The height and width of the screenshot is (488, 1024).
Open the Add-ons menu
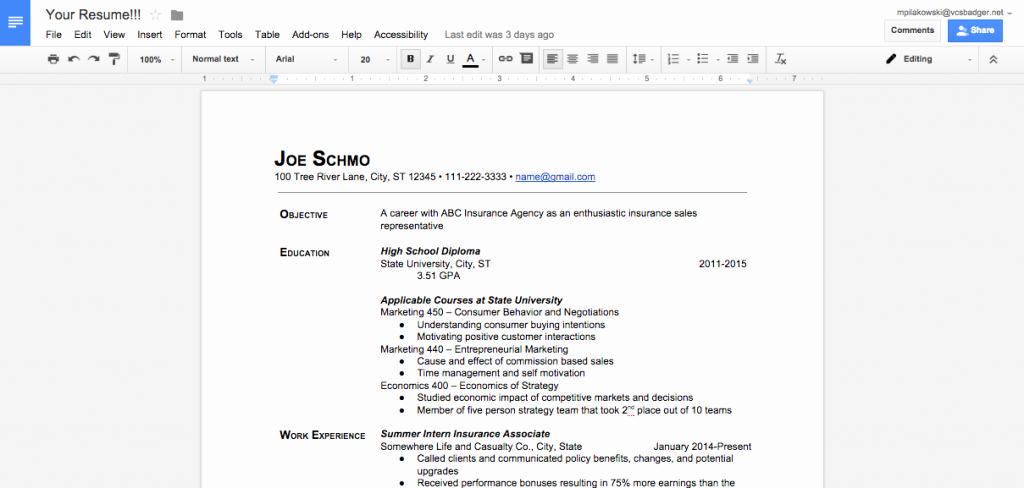(x=310, y=35)
